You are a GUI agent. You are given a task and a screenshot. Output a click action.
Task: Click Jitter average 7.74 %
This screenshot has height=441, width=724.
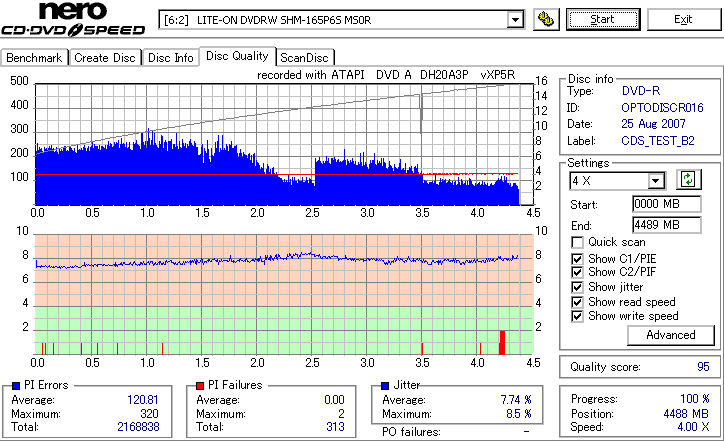tap(516, 400)
